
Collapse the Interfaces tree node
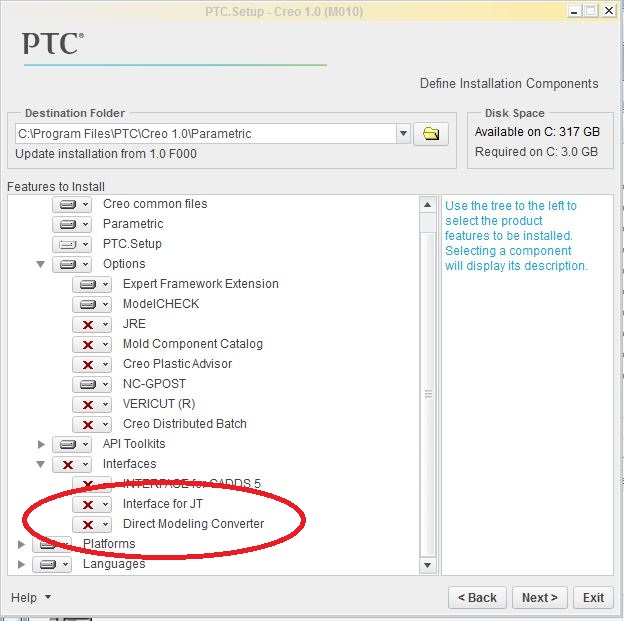(x=41, y=464)
